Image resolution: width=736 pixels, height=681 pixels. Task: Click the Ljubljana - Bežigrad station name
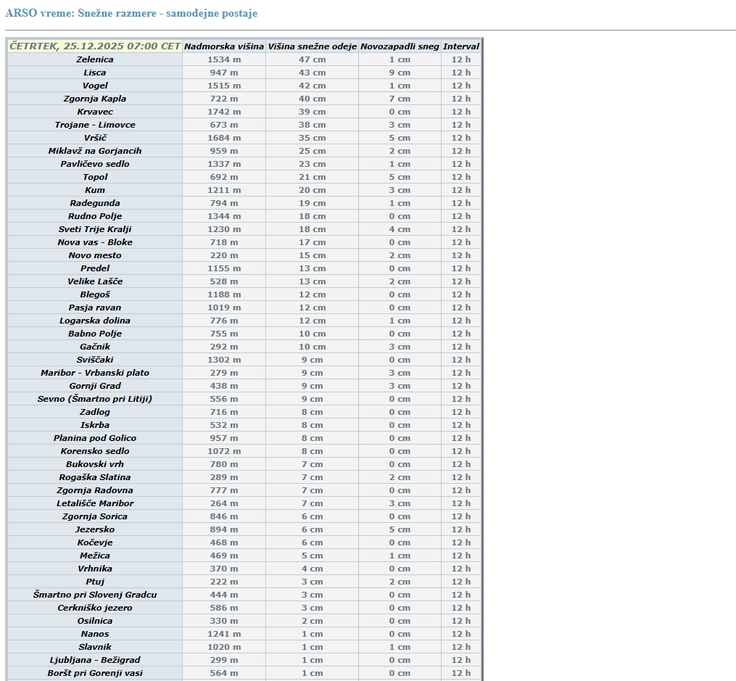coord(95,660)
